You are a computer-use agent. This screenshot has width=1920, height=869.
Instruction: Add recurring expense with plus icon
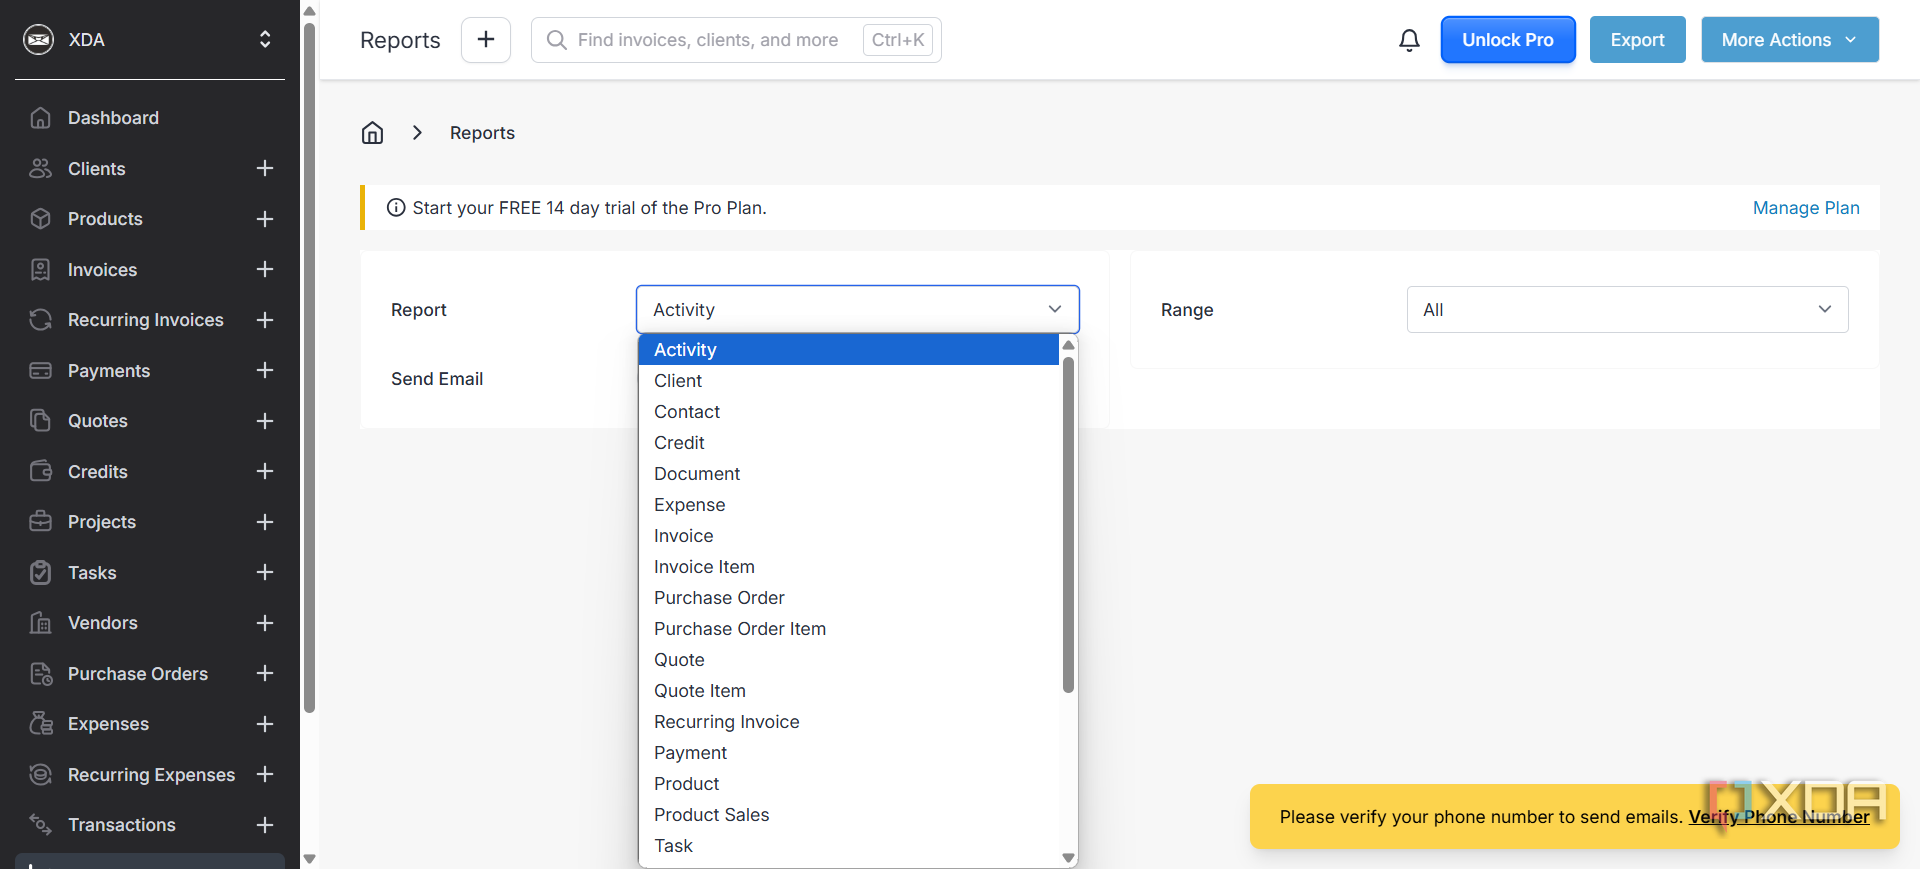tap(265, 774)
